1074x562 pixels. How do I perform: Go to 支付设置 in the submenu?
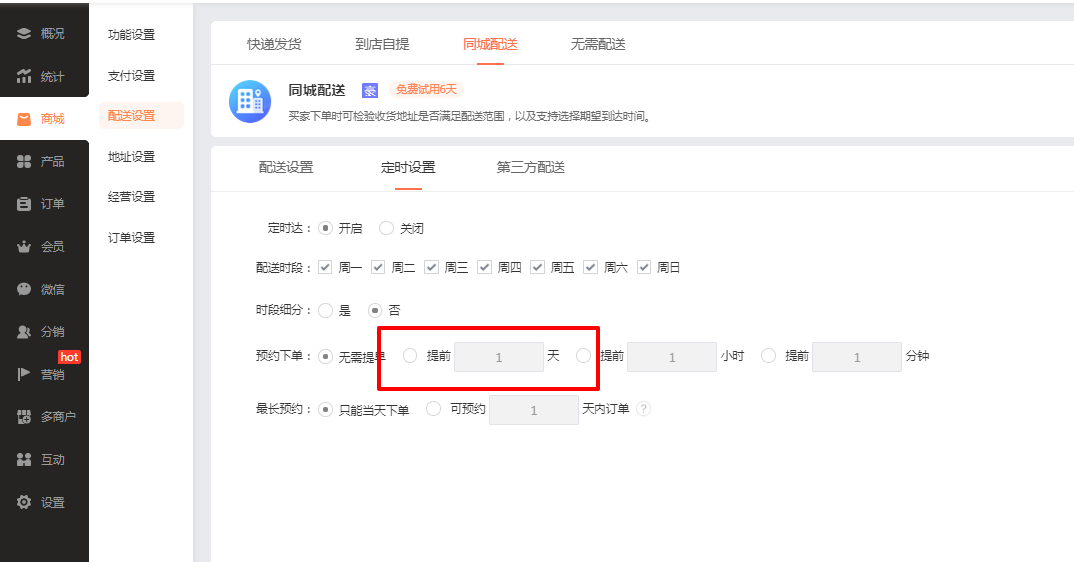[x=131, y=76]
